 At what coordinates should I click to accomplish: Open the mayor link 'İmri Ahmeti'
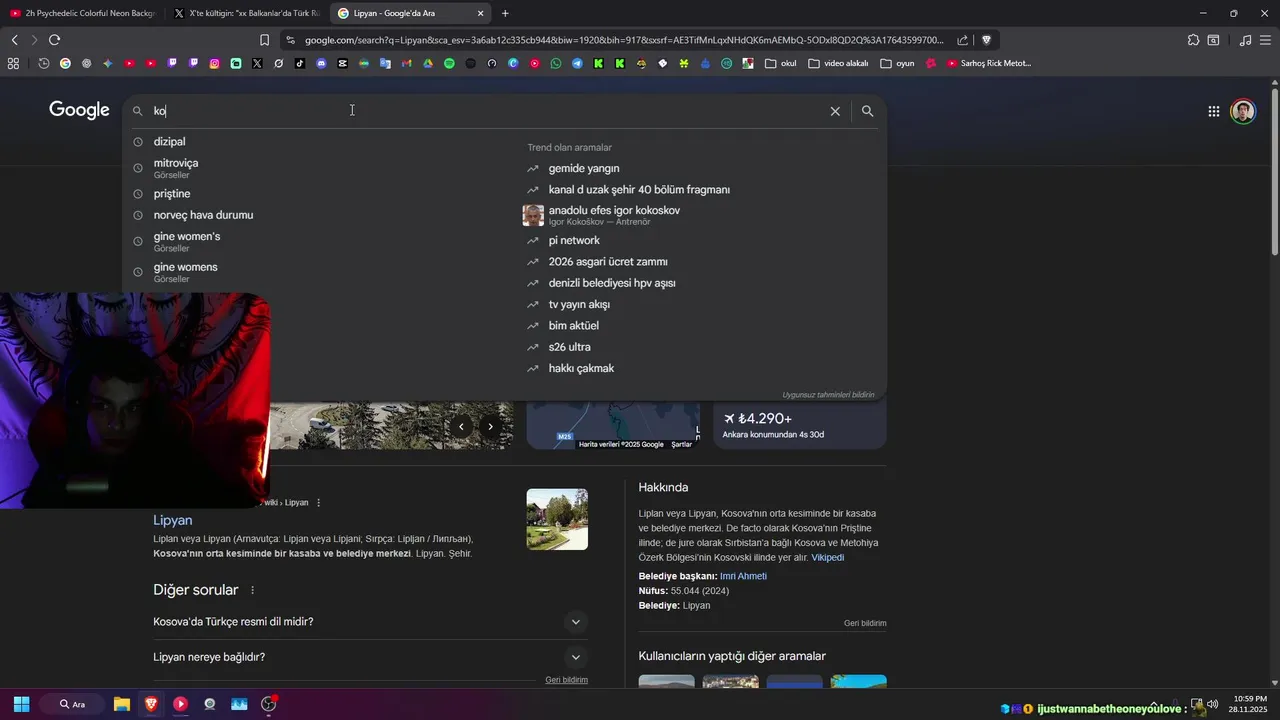pyautogui.click(x=743, y=576)
